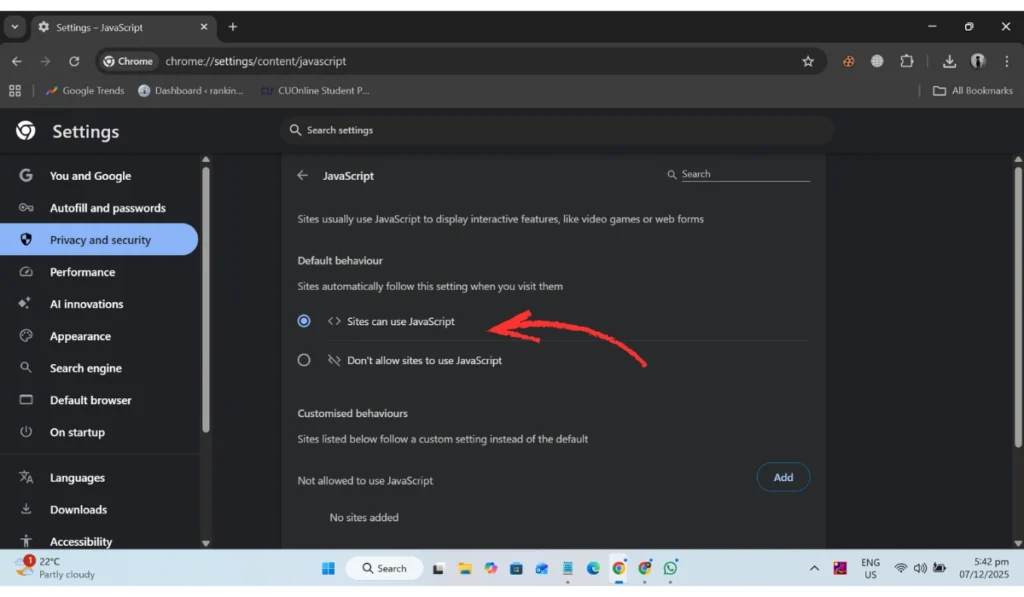Click the Search settings input field
Image resolution: width=1024 pixels, height=597 pixels.
tap(556, 130)
